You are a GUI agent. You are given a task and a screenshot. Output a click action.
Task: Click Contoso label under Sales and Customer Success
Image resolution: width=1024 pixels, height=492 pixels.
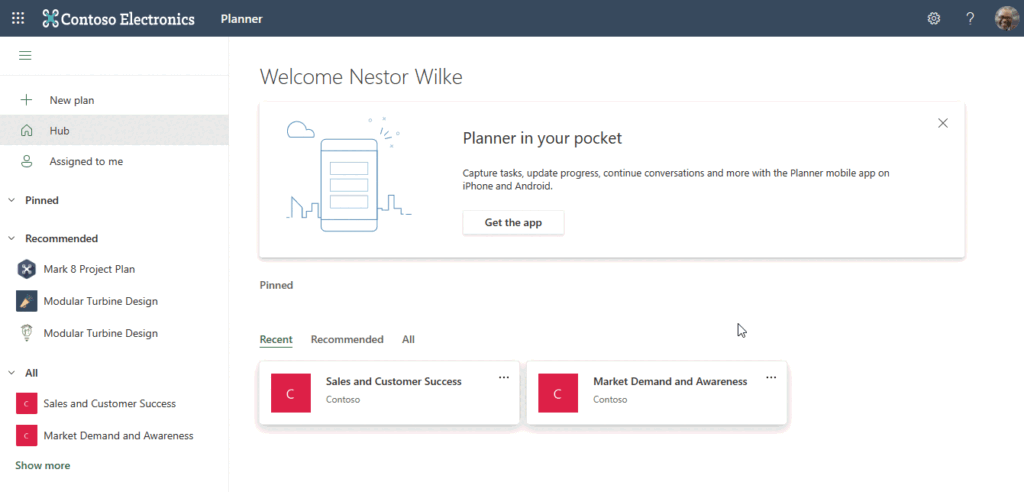343,400
